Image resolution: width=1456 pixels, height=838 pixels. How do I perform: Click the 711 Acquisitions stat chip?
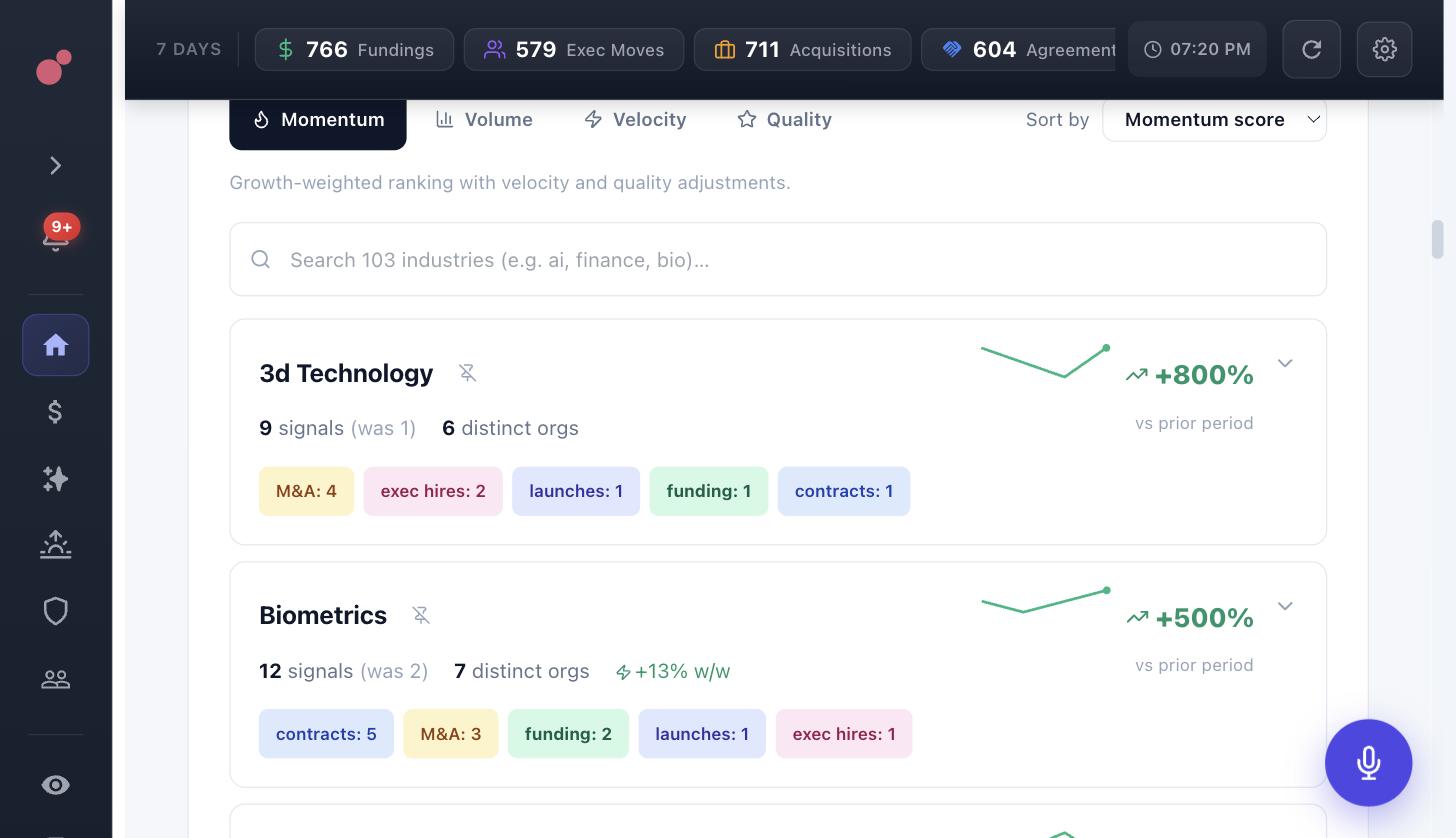[x=802, y=49]
